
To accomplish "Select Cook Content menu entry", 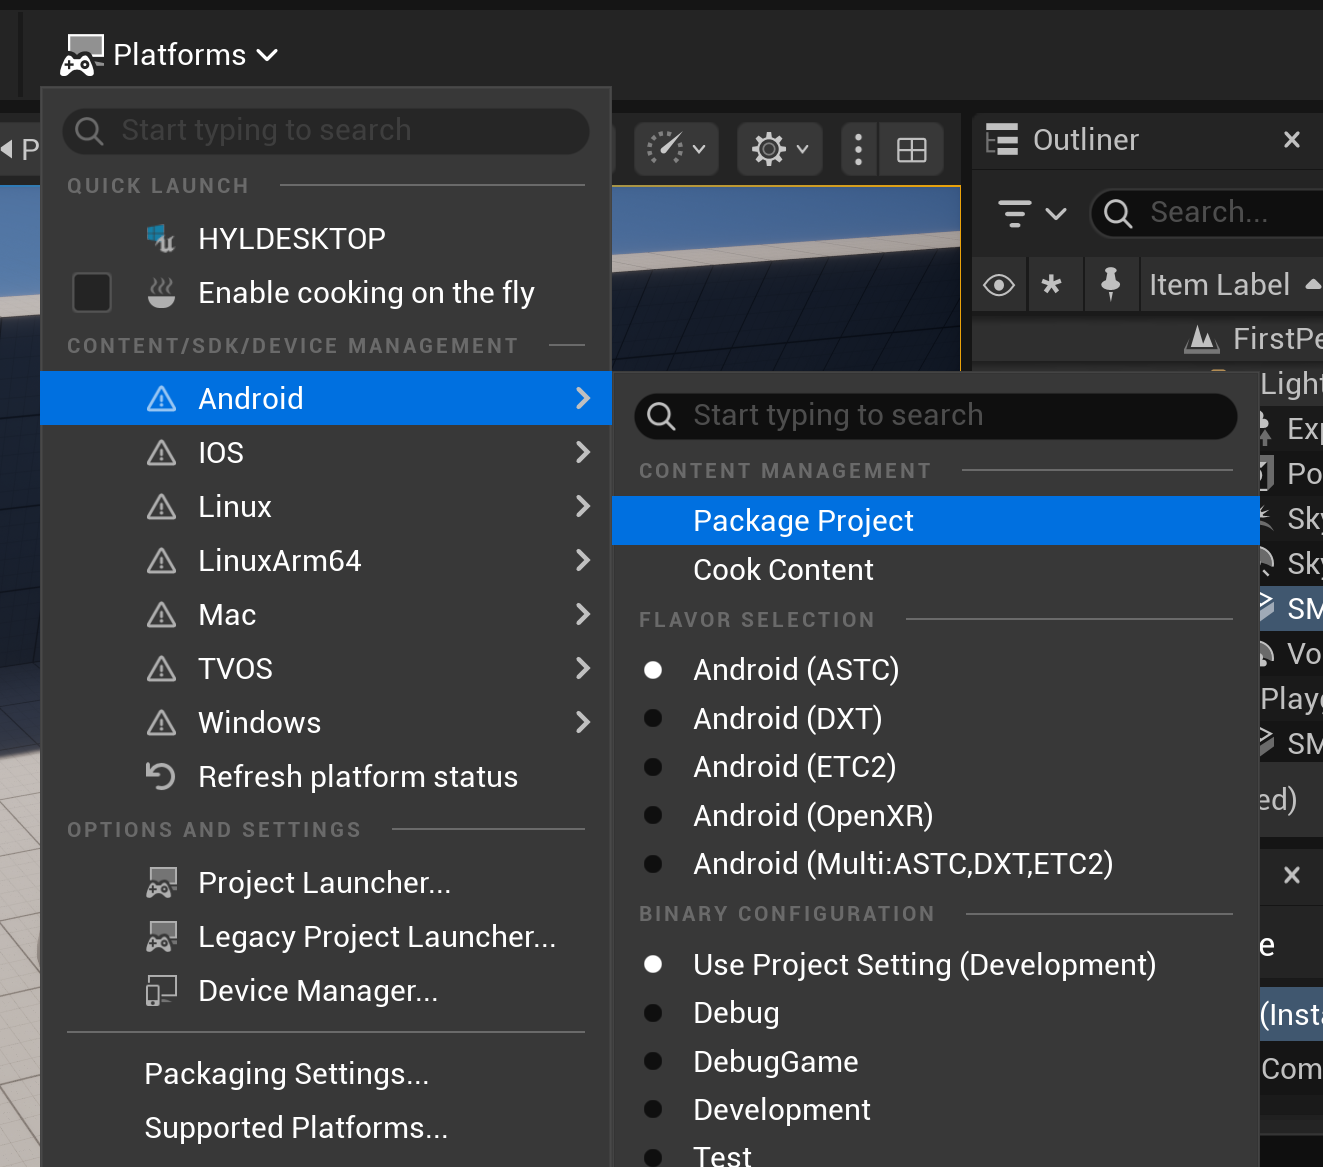I will pos(783,570).
